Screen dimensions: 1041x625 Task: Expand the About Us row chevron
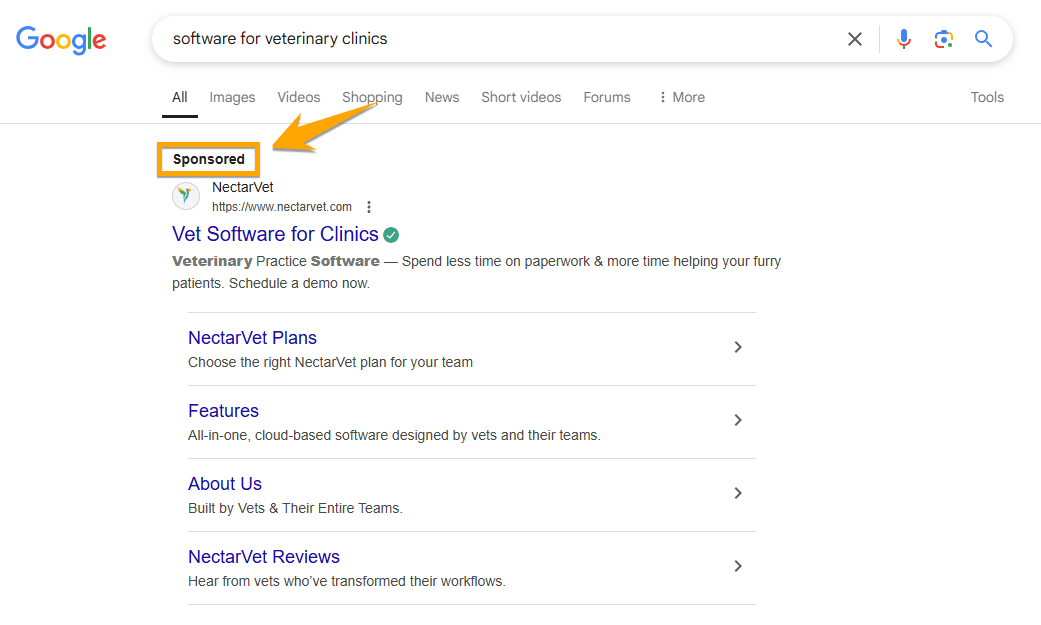point(738,493)
